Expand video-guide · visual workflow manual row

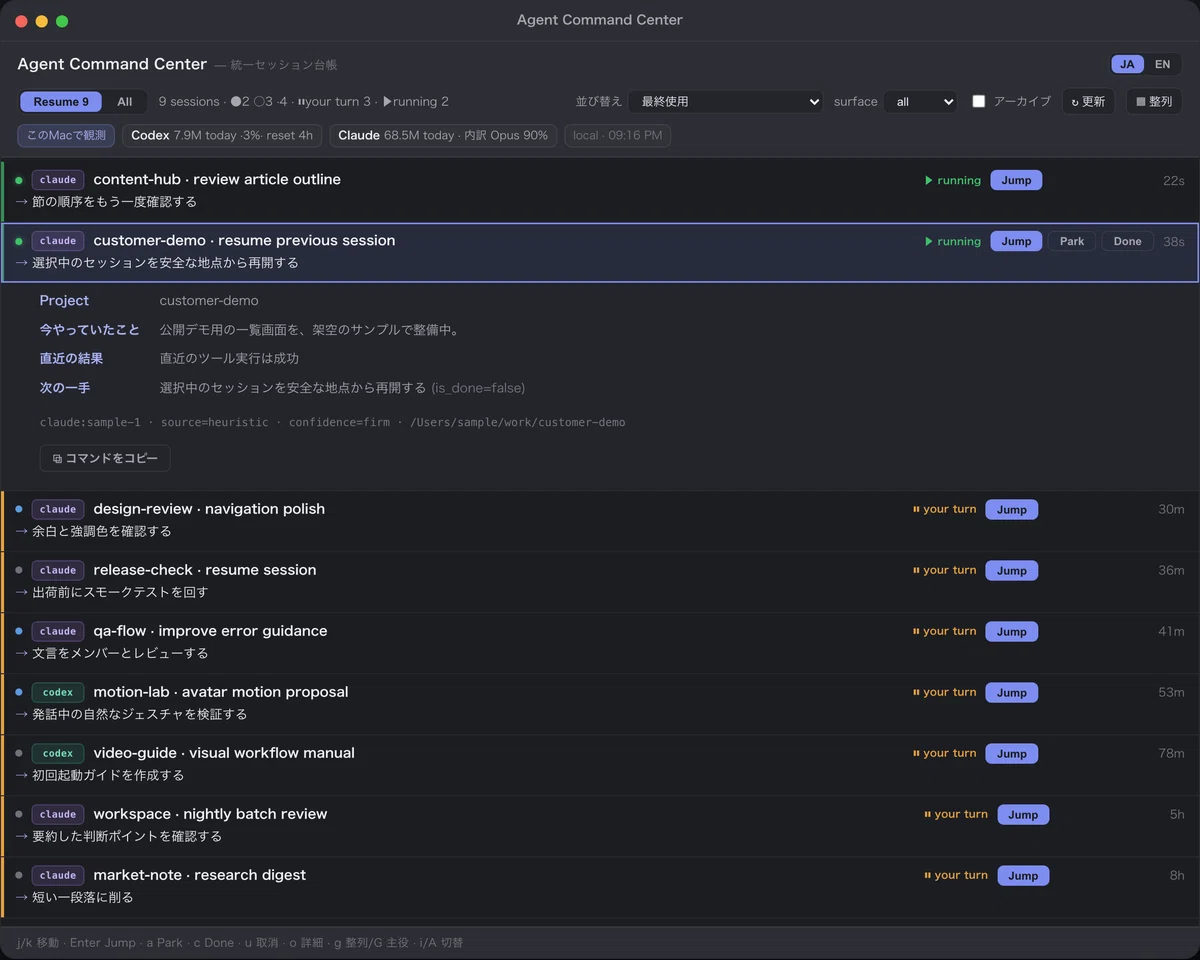coord(600,764)
